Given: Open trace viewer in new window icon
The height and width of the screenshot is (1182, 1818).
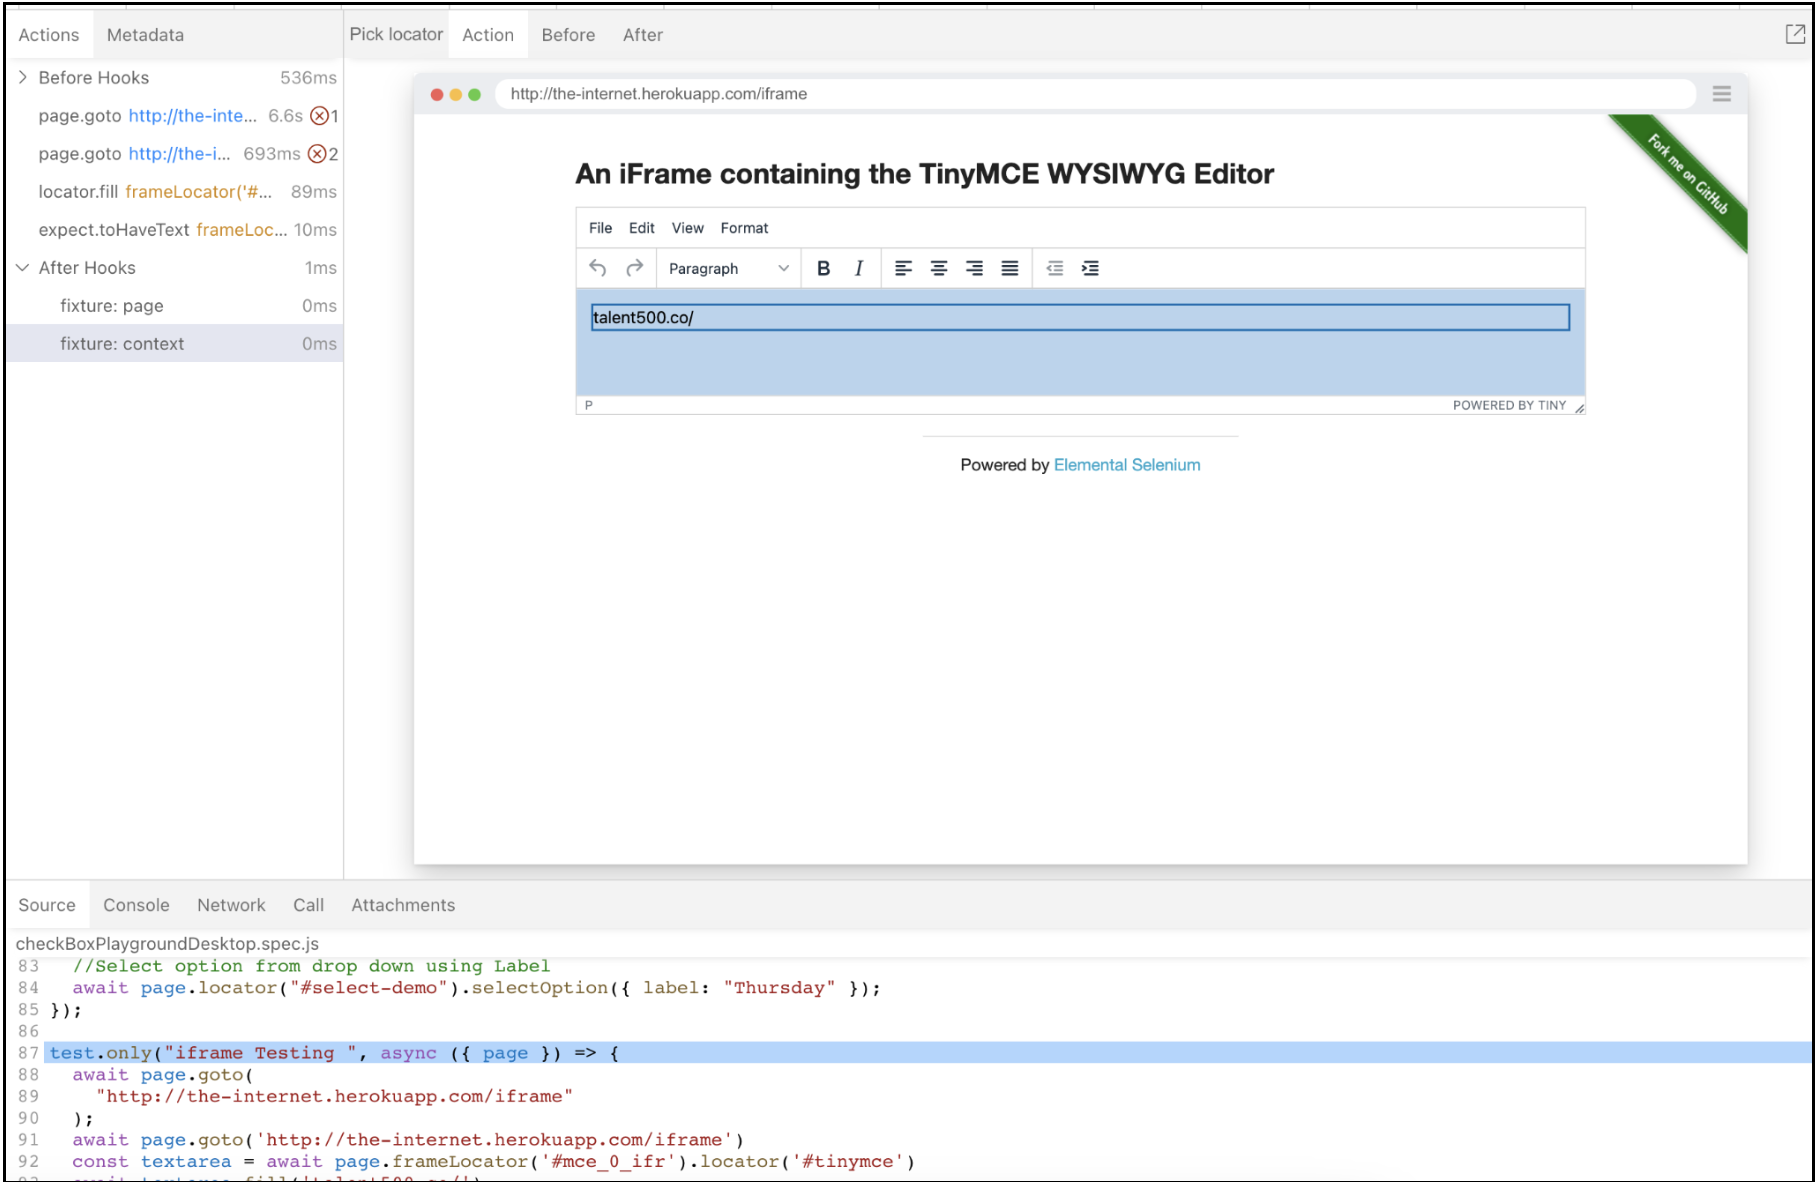Looking at the screenshot, I should point(1794,35).
